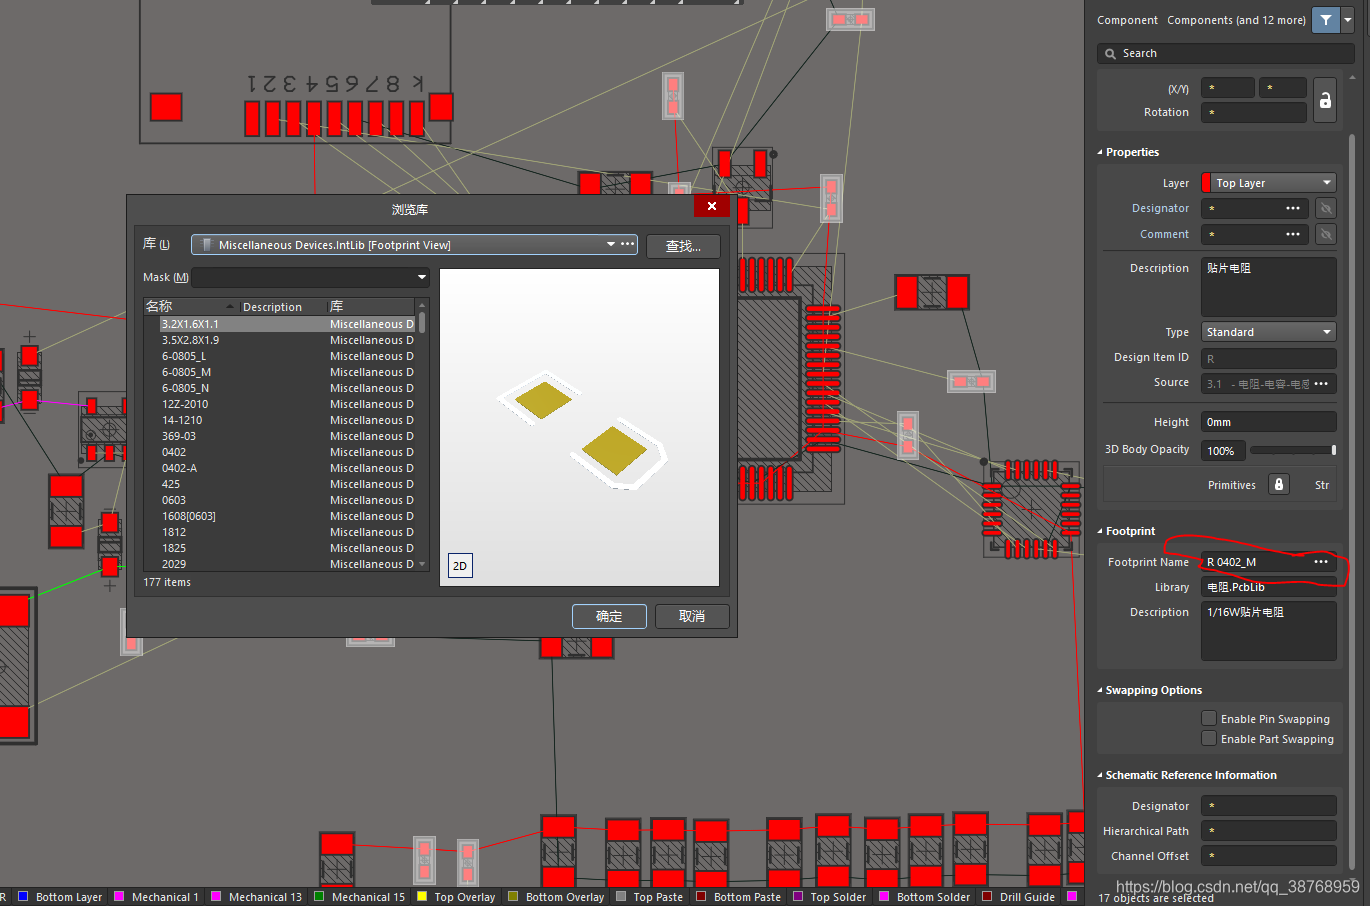Click the Top Overlay yellow color swatch
The height and width of the screenshot is (906, 1370).
(422, 896)
